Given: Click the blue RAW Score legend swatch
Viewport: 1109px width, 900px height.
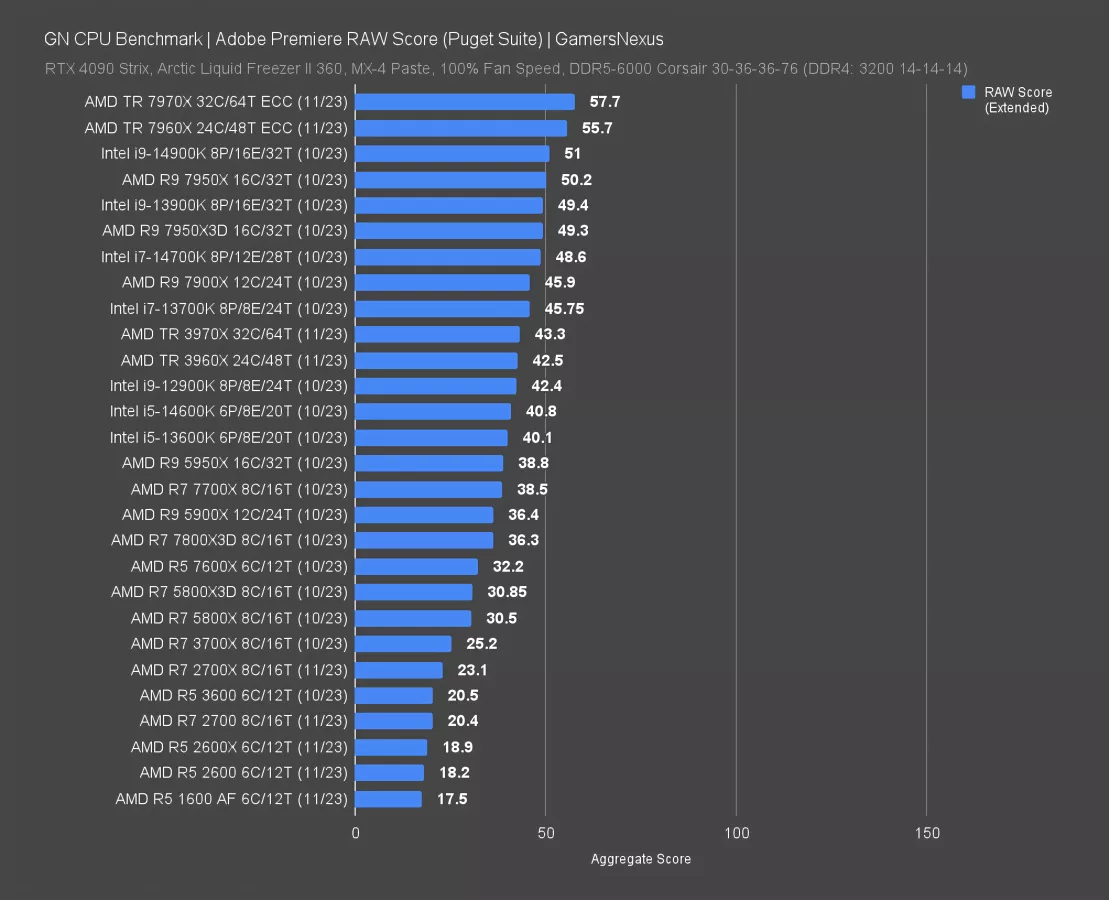Looking at the screenshot, I should pos(968,92).
